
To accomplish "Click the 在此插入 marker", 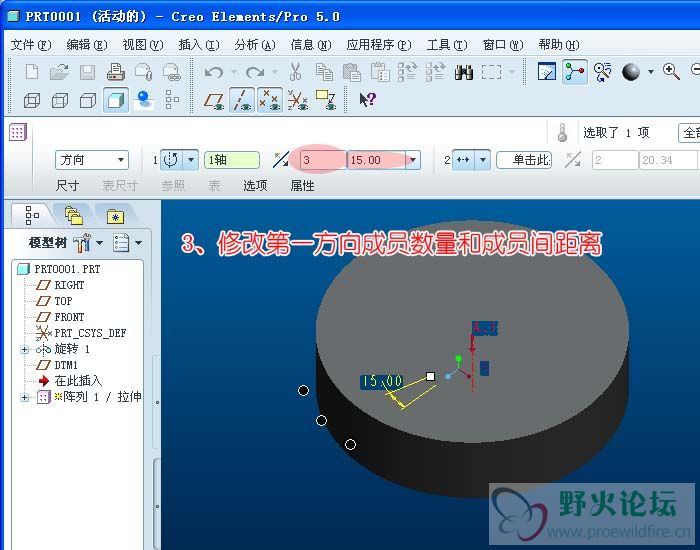I will tap(78, 381).
